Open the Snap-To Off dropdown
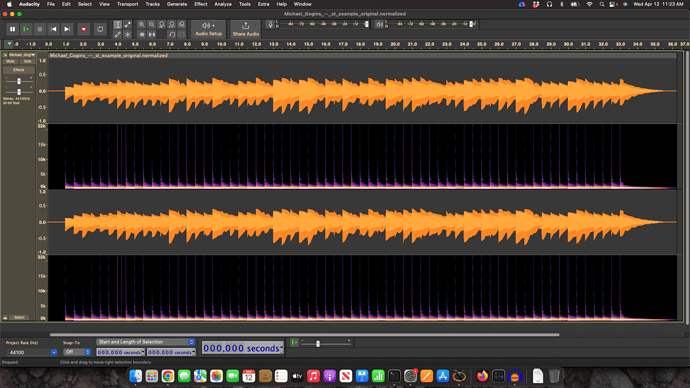 [77, 352]
